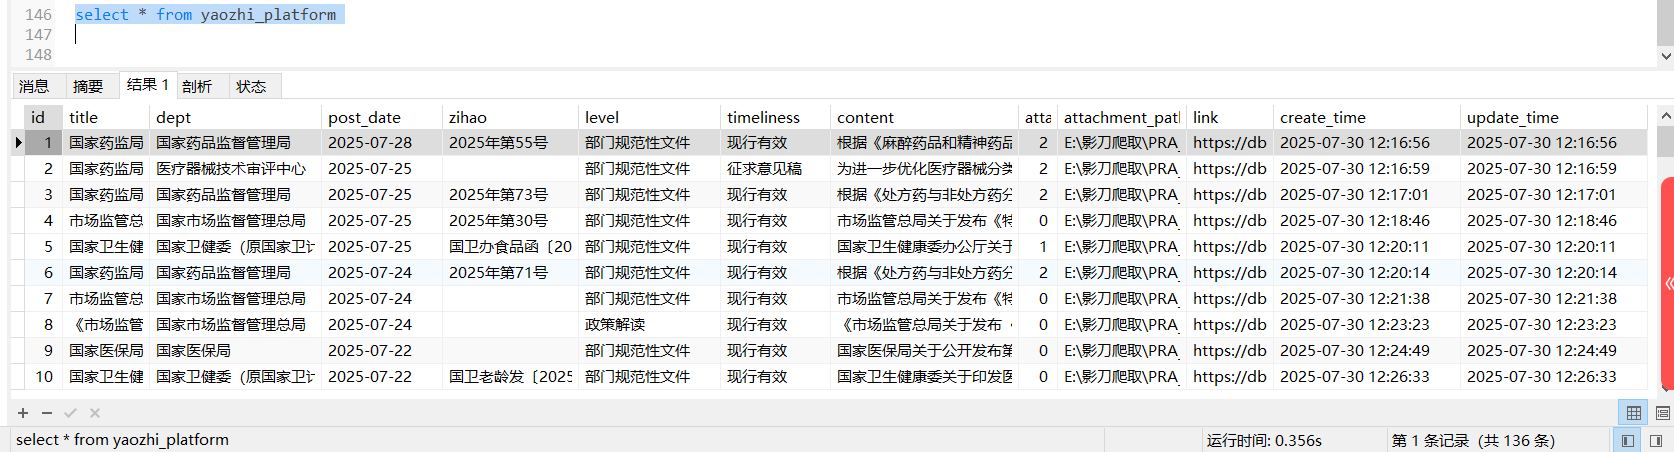The width and height of the screenshot is (1674, 452).
Task: Click the discard changes X icon
Action: tap(95, 413)
